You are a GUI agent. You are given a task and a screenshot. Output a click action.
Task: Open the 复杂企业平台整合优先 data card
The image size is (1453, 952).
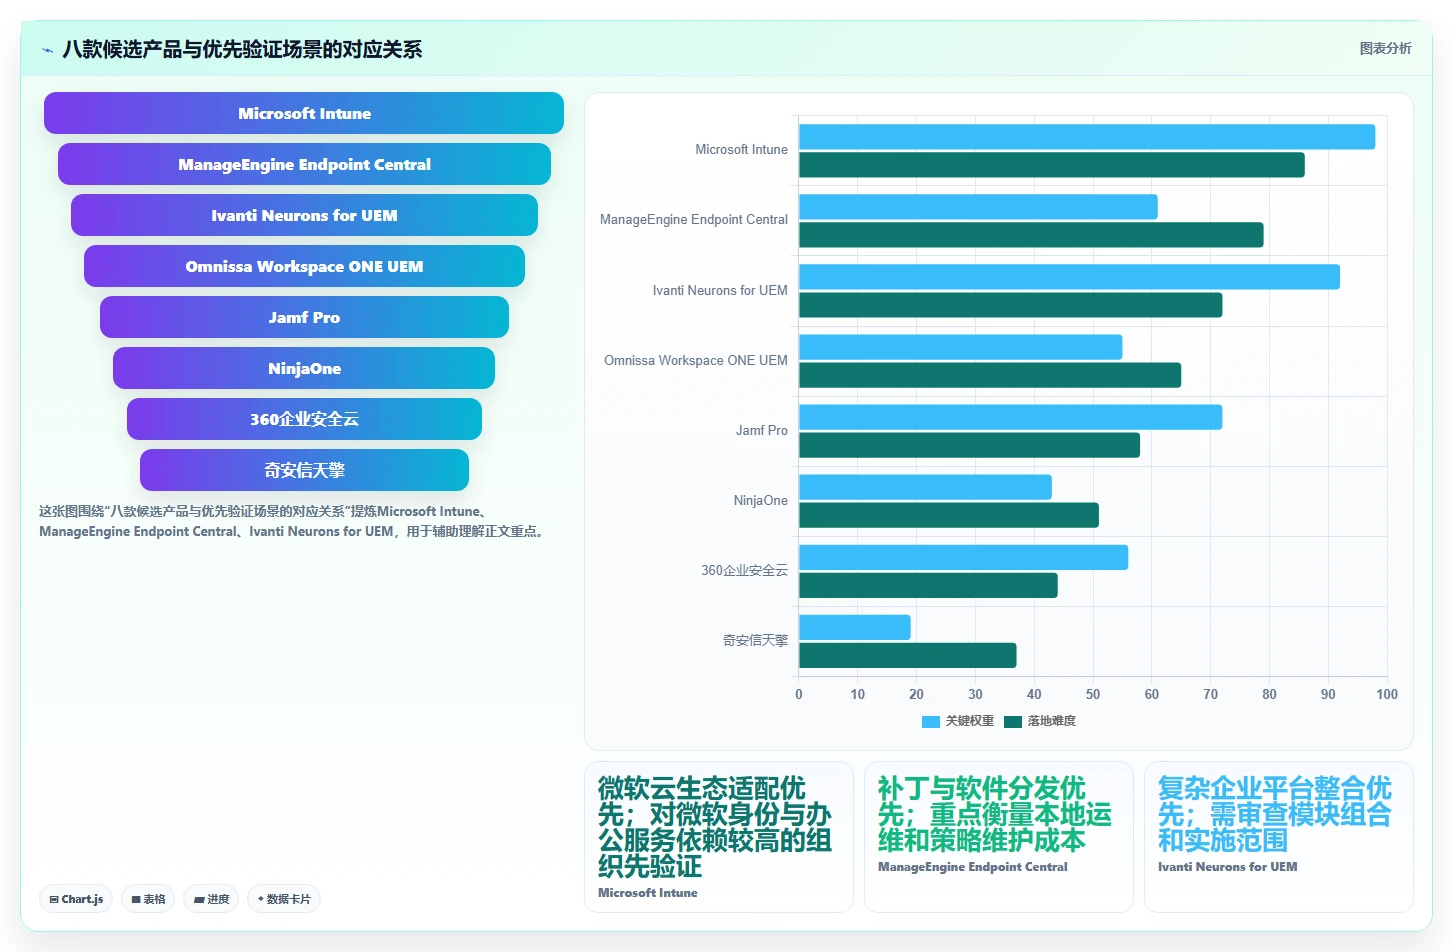pos(1278,837)
